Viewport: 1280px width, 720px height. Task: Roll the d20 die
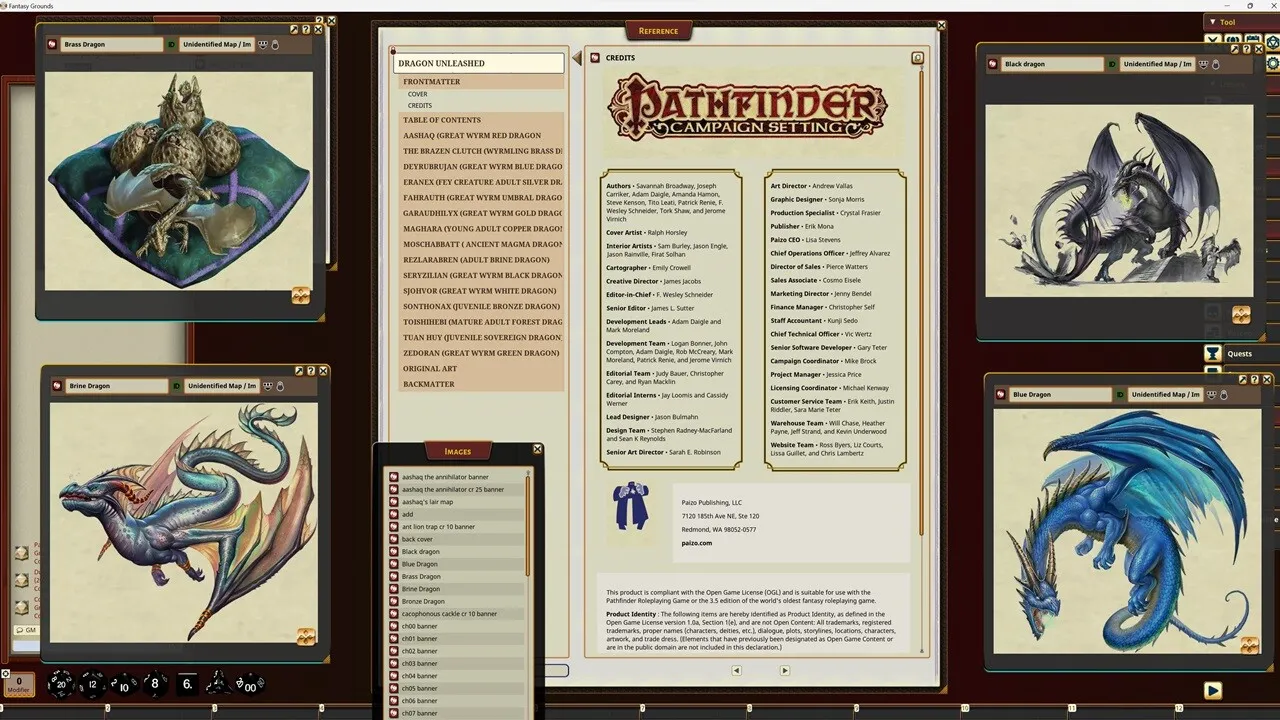tap(61, 684)
